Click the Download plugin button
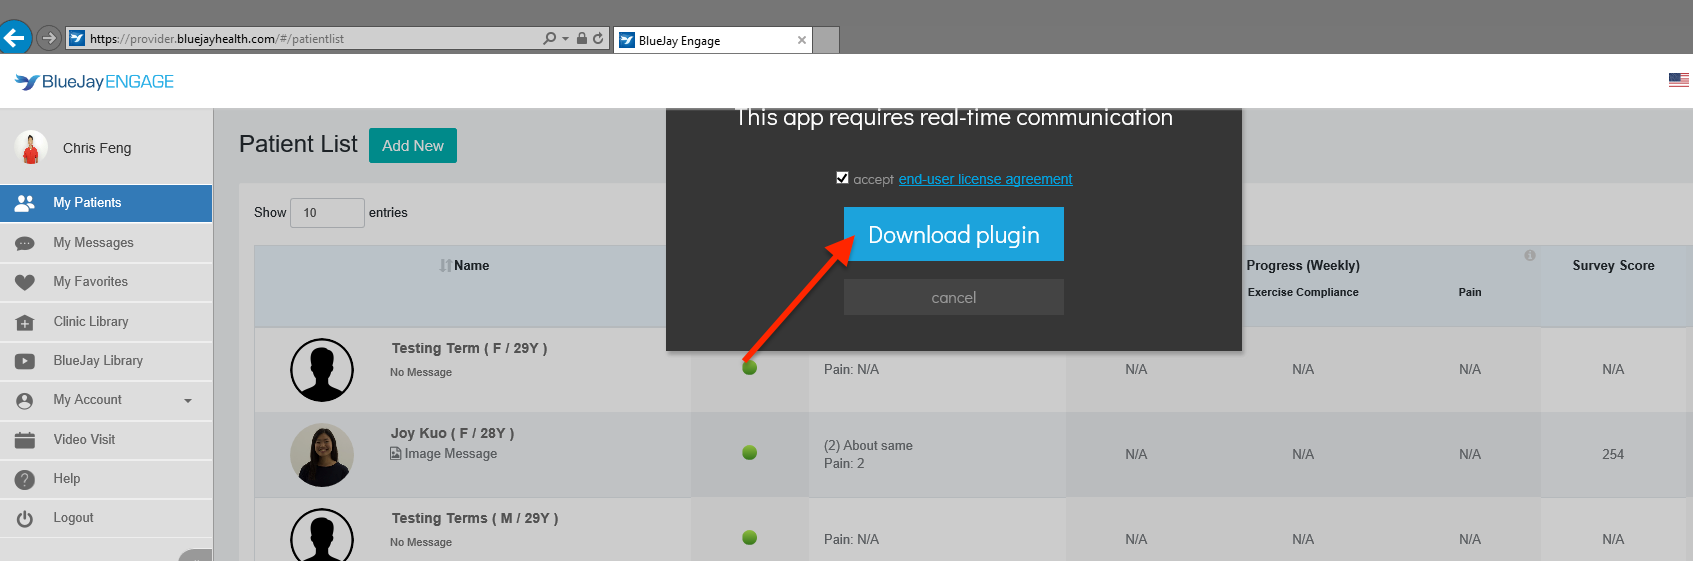Viewport: 1693px width, 561px height. point(954,234)
